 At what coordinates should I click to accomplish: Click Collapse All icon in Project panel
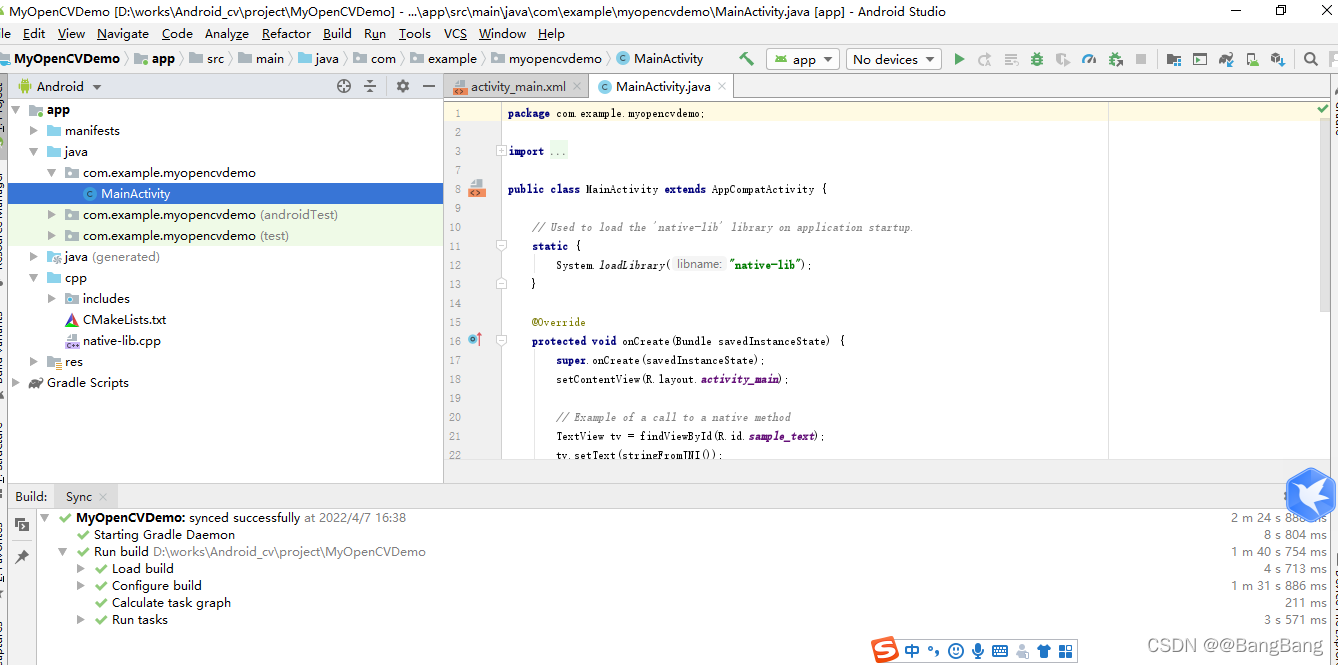click(370, 86)
